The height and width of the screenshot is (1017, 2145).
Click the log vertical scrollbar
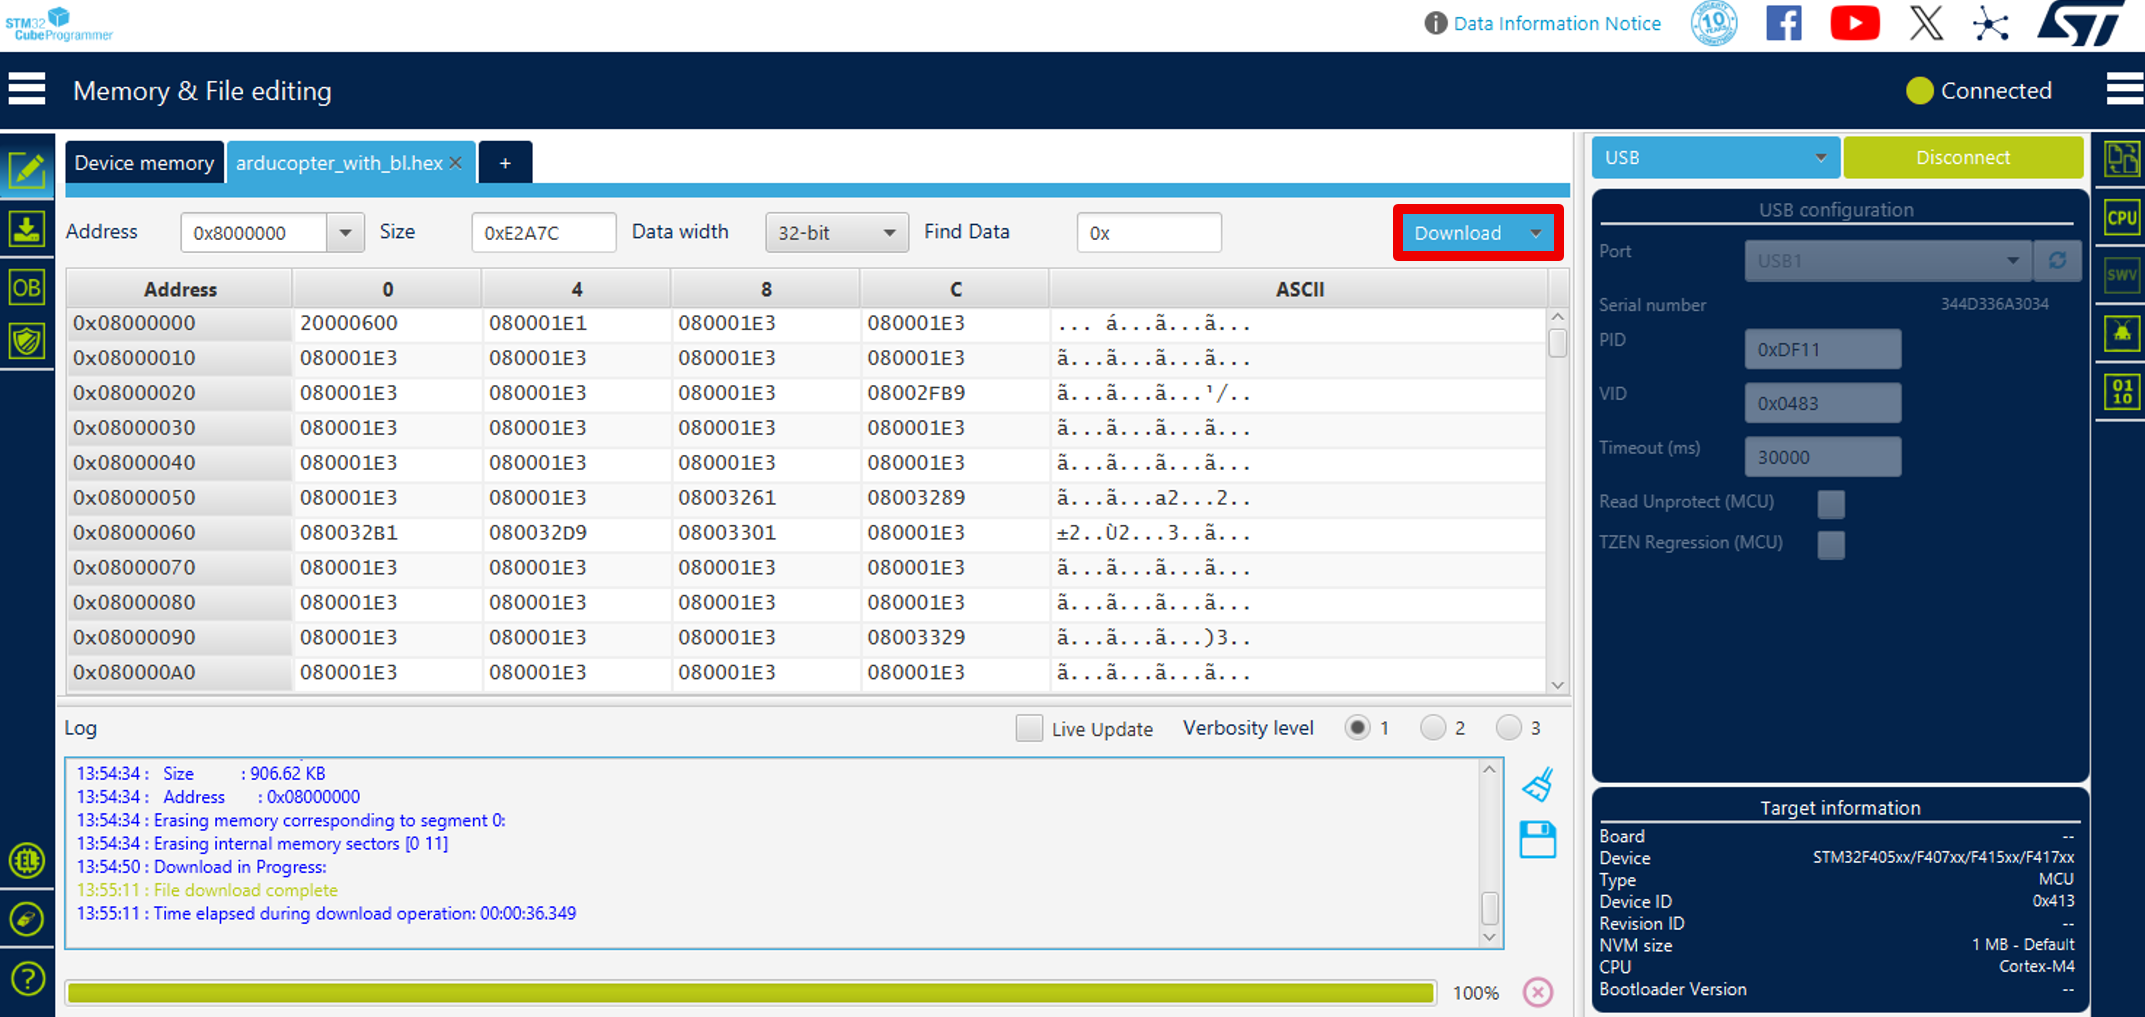pyautogui.click(x=1489, y=853)
